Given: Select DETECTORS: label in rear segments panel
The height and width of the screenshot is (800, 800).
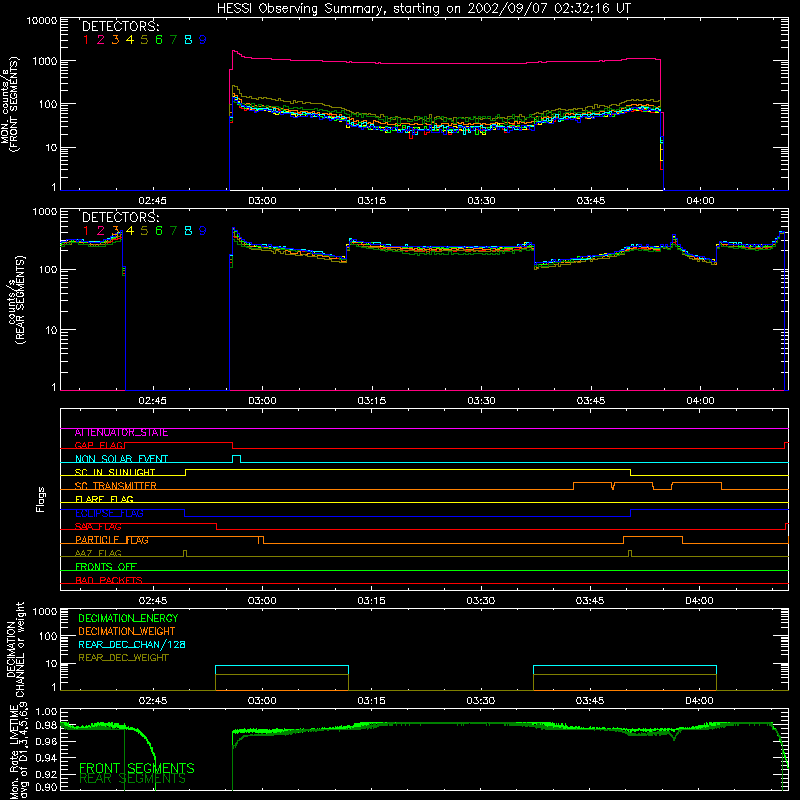Looking at the screenshot, I should click(x=120, y=217).
